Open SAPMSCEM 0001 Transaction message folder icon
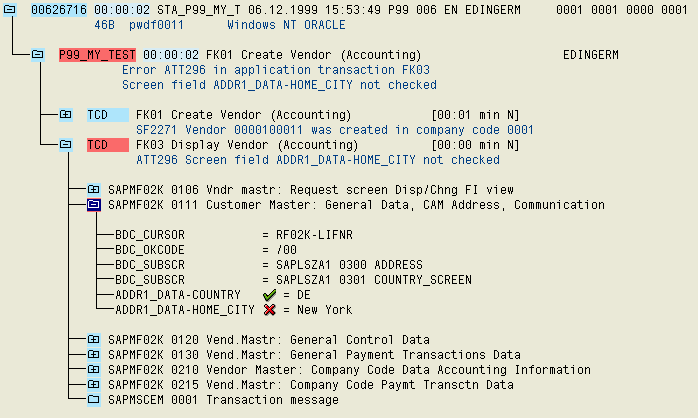Viewport: 698px width, 418px height. tap(93, 400)
